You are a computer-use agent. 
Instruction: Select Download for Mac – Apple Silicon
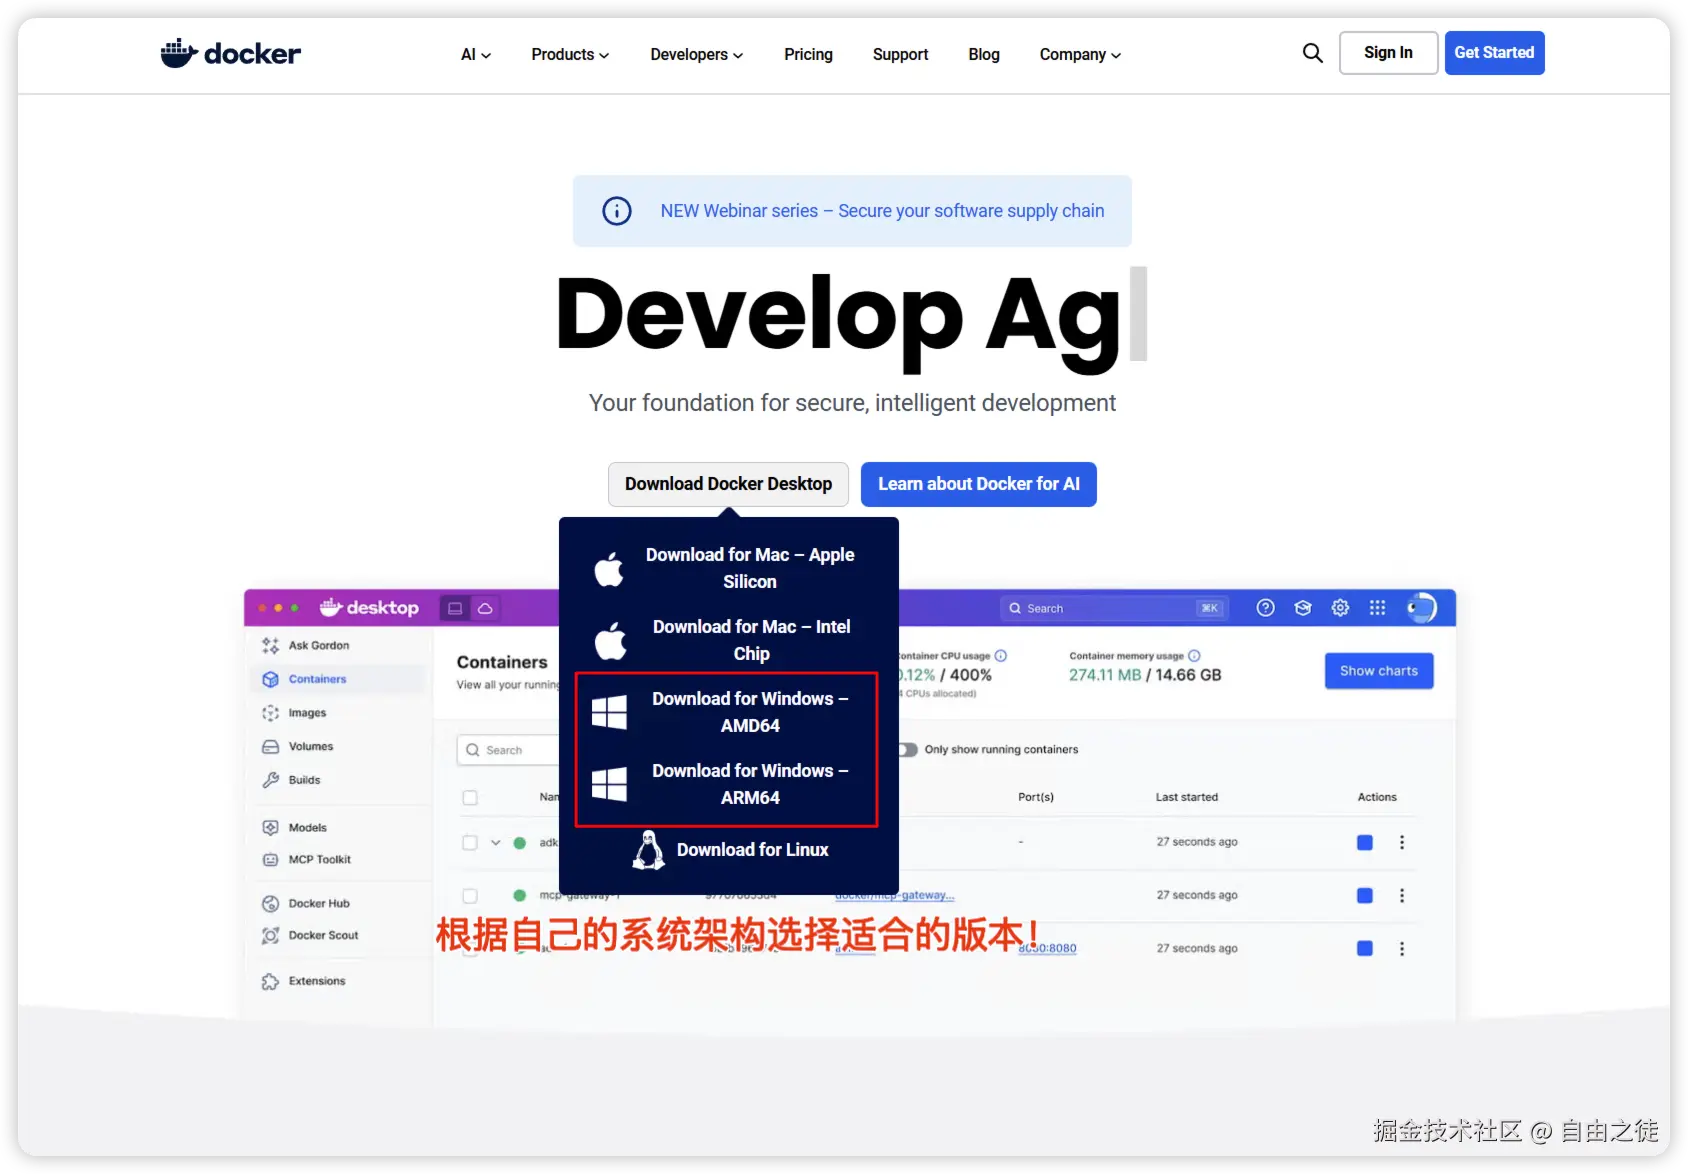pyautogui.click(x=728, y=568)
